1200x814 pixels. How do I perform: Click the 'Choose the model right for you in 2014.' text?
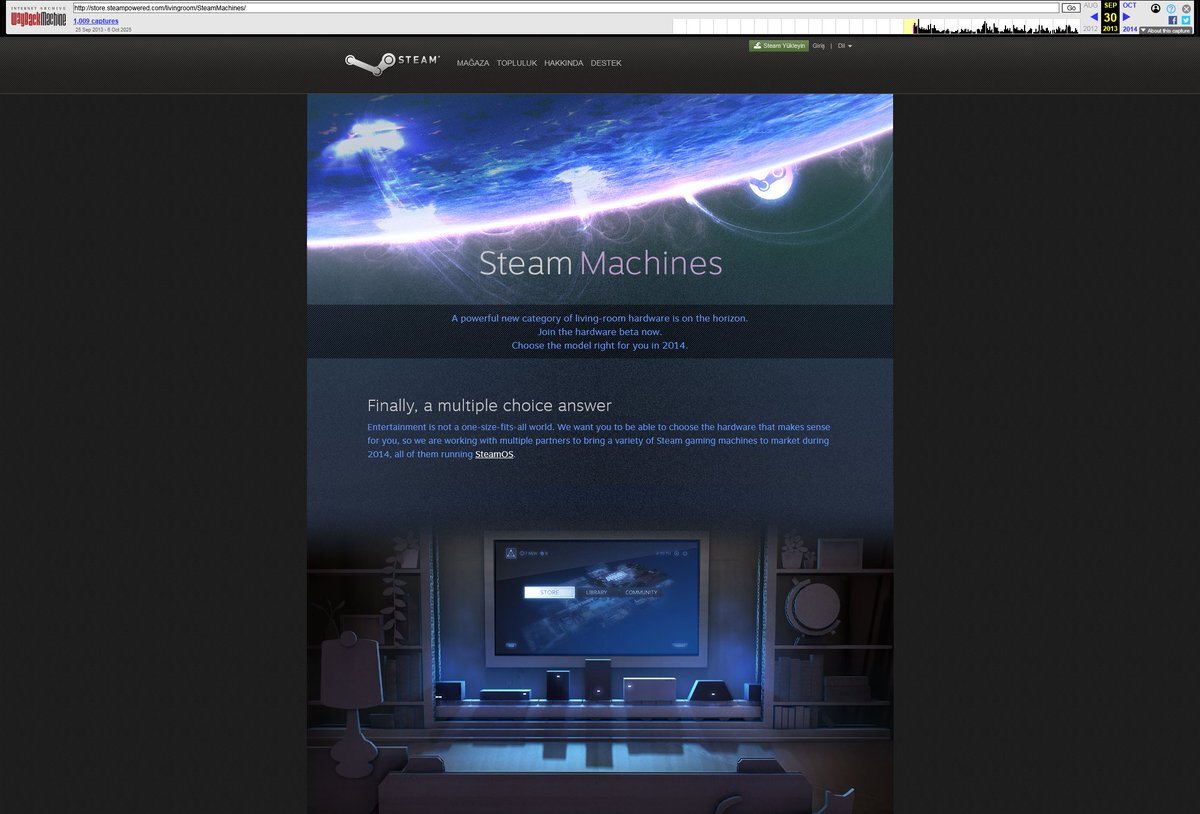[x=600, y=345]
